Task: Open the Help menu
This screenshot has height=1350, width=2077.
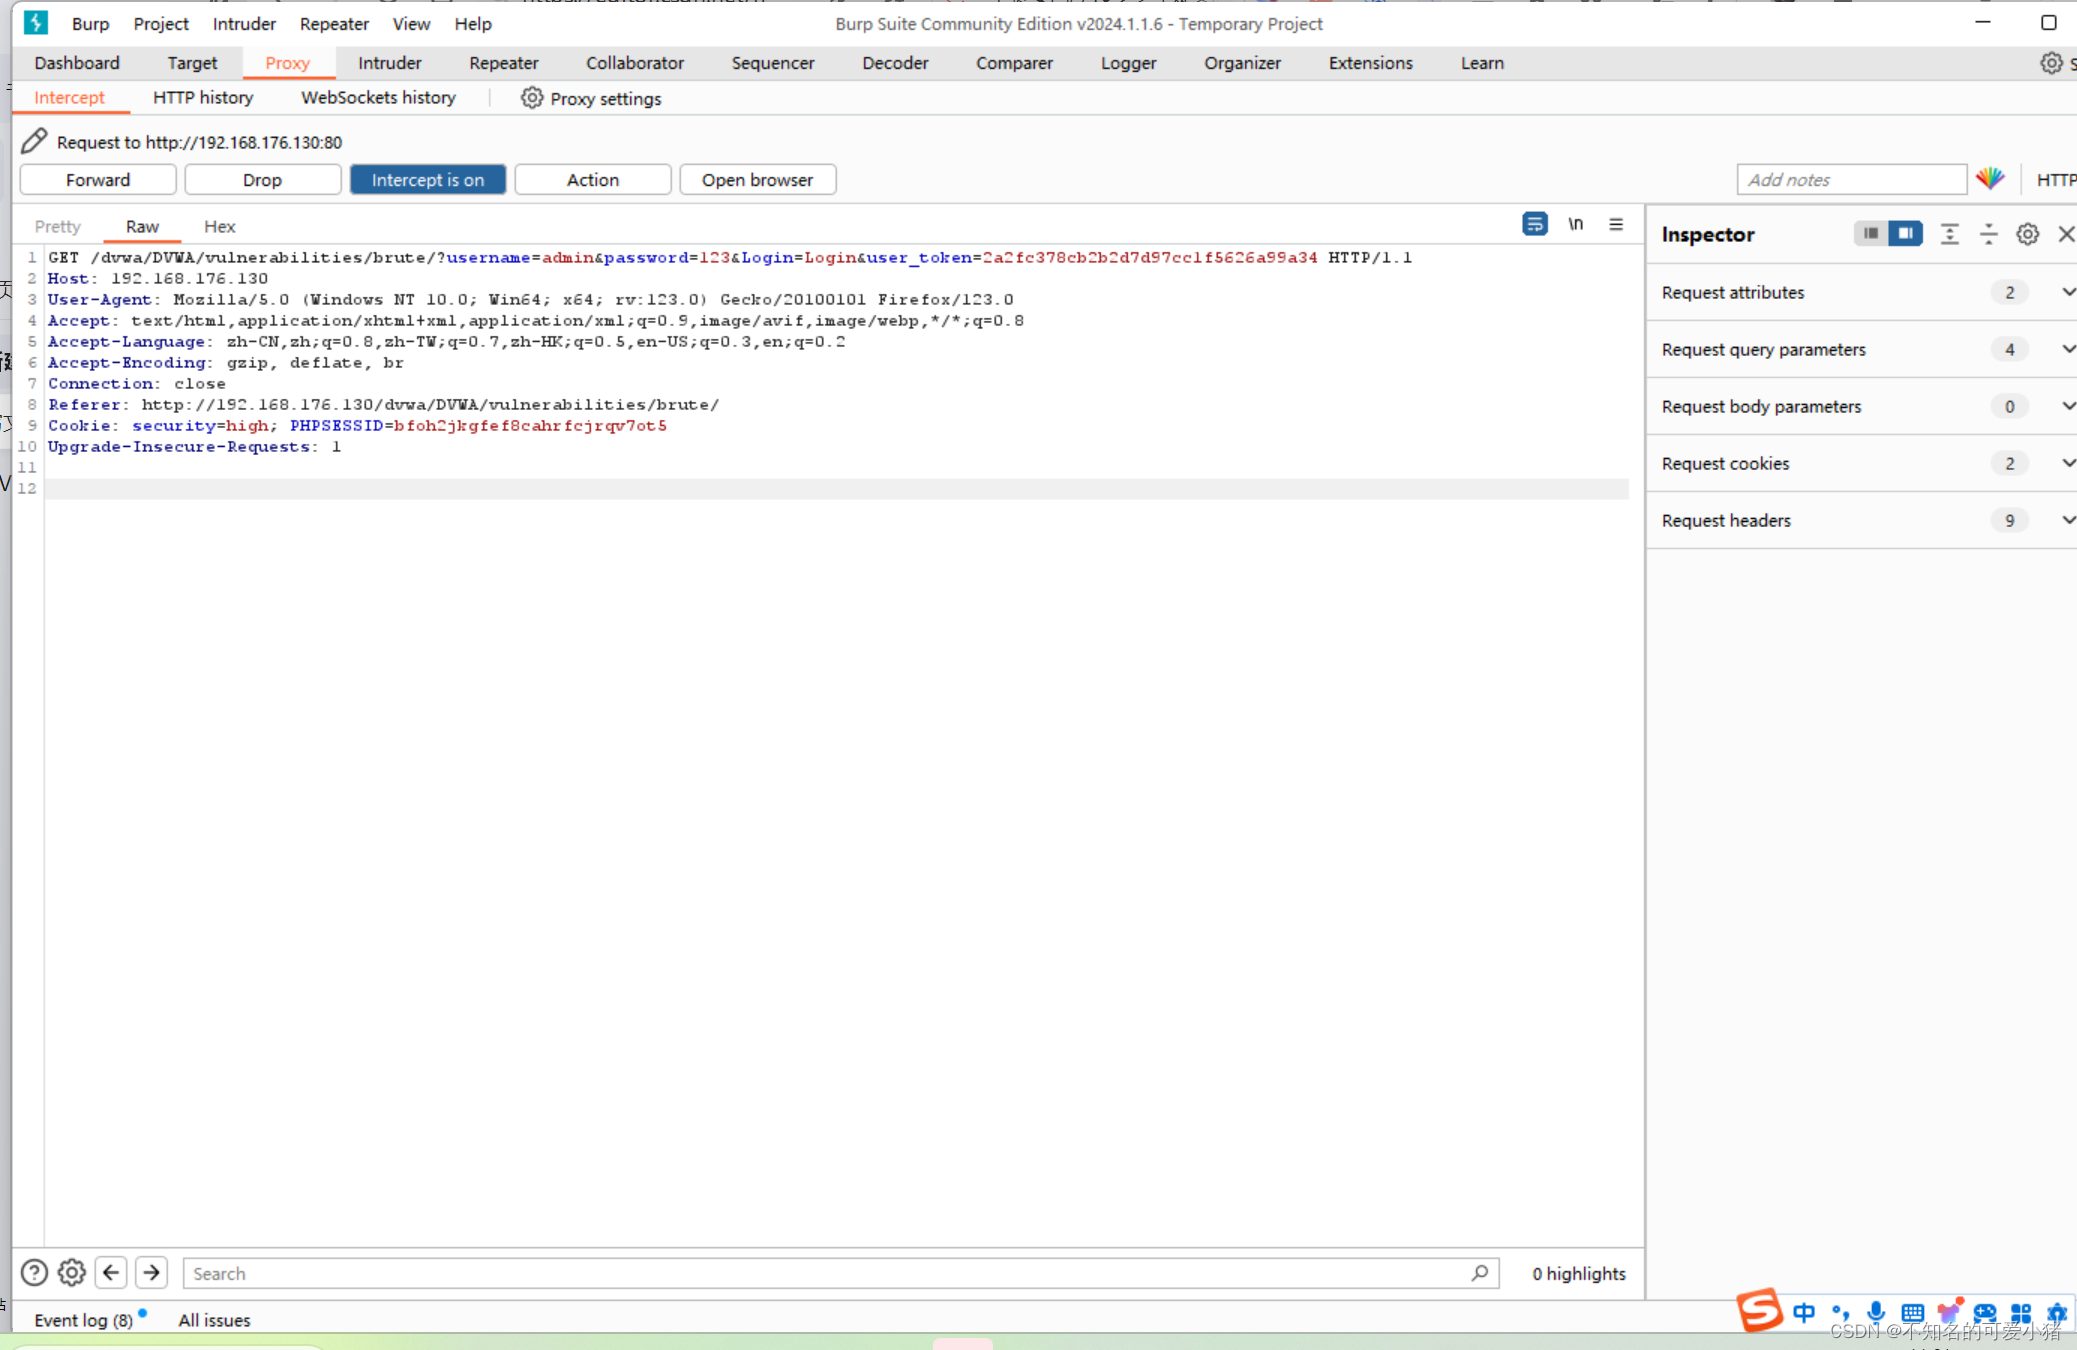Action: click(x=473, y=23)
